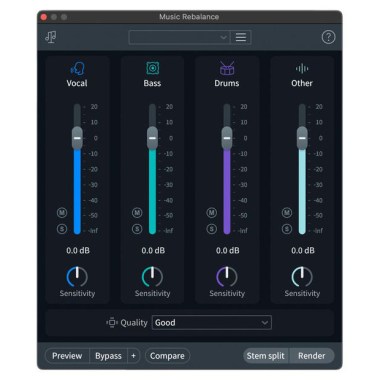The width and height of the screenshot is (380, 380).
Task: Click the plus expander next to Bypass
Action: click(133, 356)
